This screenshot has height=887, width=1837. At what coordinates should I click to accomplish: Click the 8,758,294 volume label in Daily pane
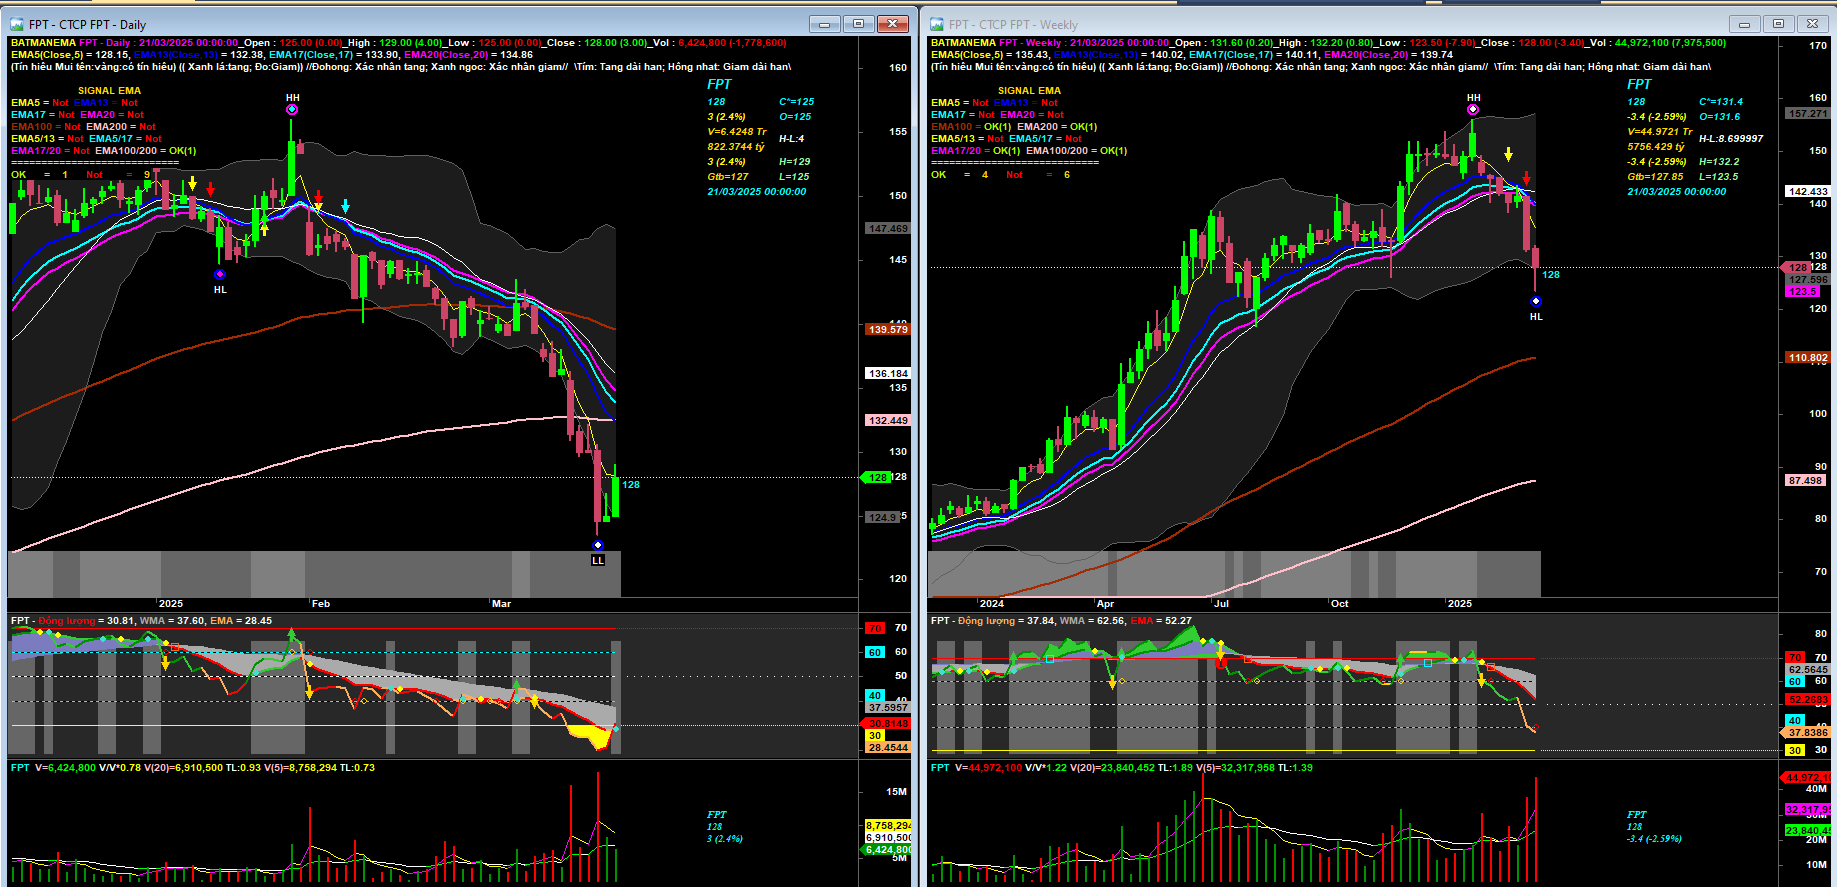[888, 826]
